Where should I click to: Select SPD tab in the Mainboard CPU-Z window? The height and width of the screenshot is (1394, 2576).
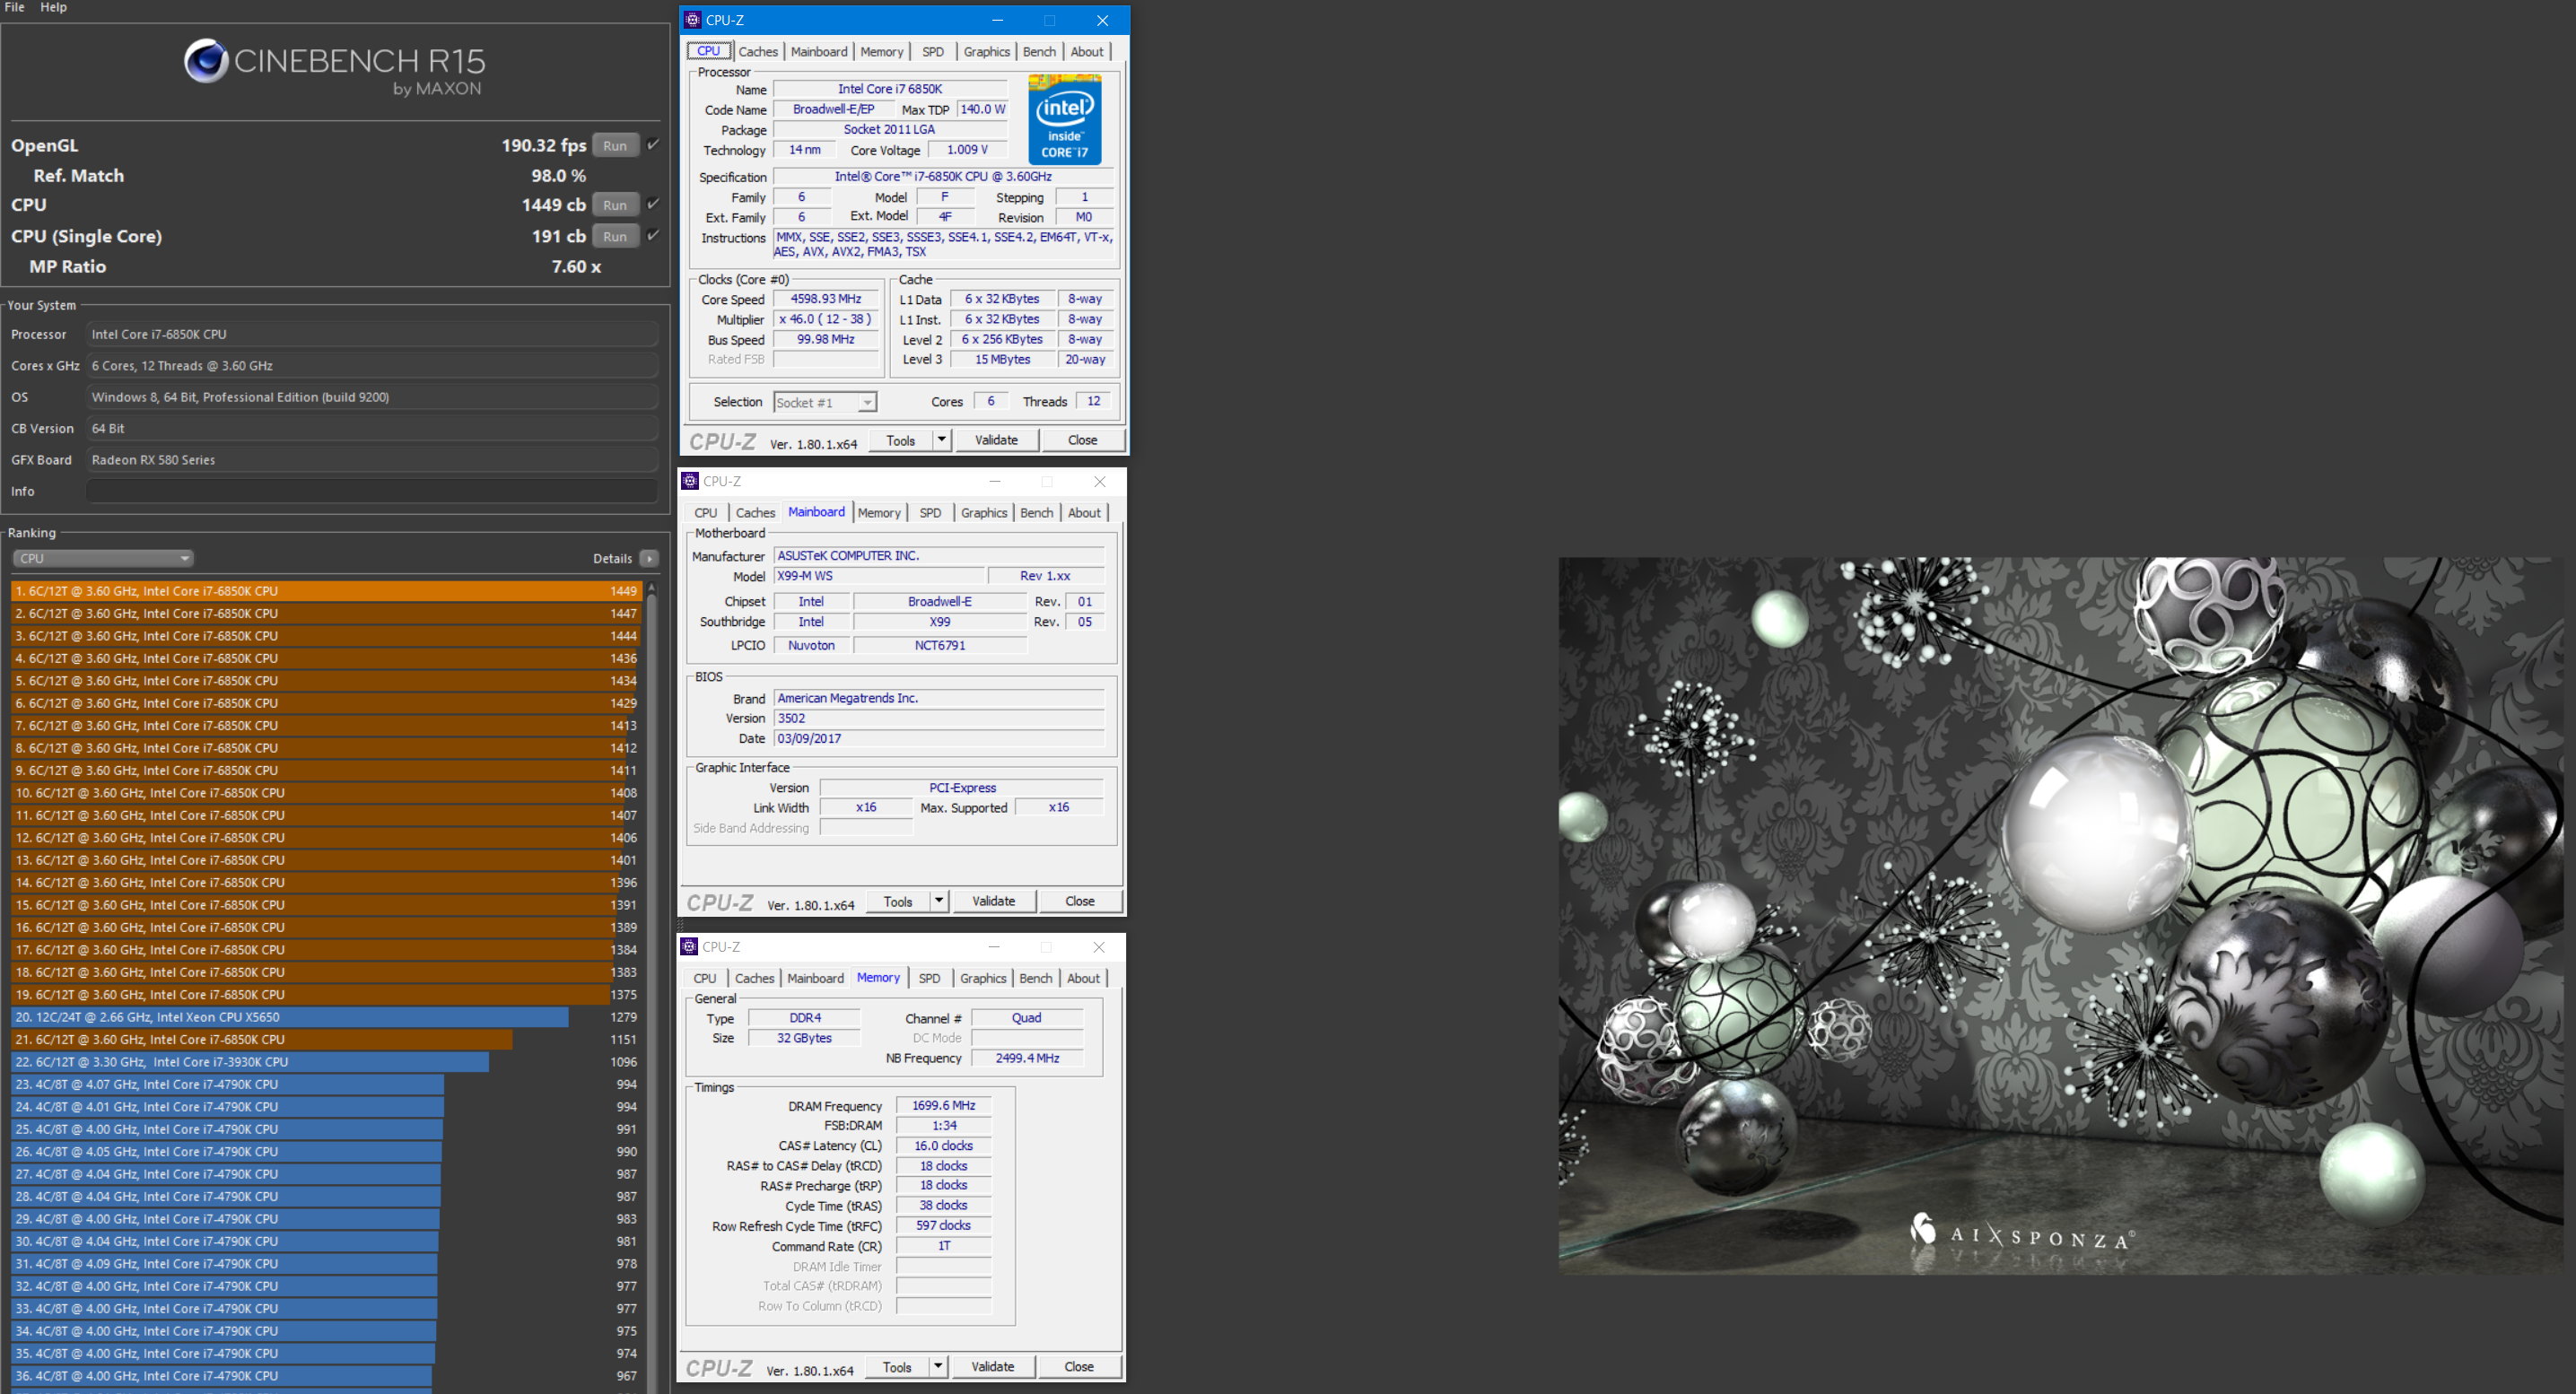point(930,513)
